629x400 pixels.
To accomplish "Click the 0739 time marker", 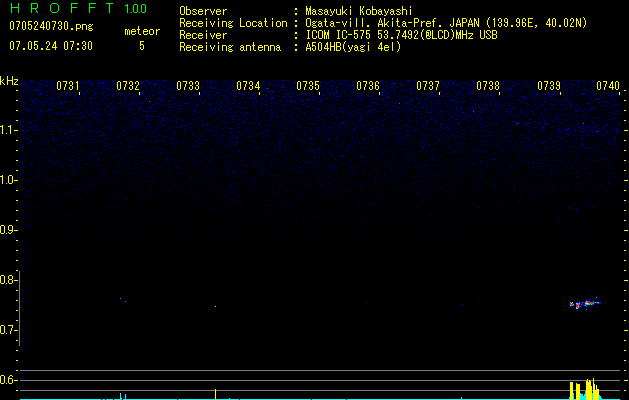I will [x=549, y=86].
